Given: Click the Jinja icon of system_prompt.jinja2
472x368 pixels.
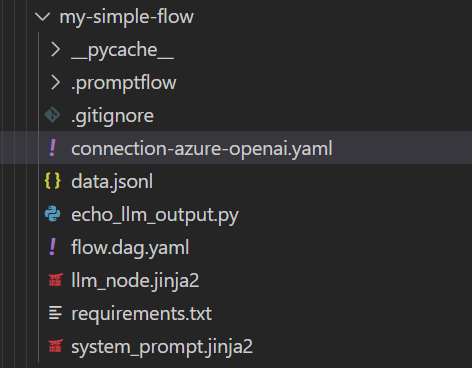Looking at the screenshot, I should 55,346.
